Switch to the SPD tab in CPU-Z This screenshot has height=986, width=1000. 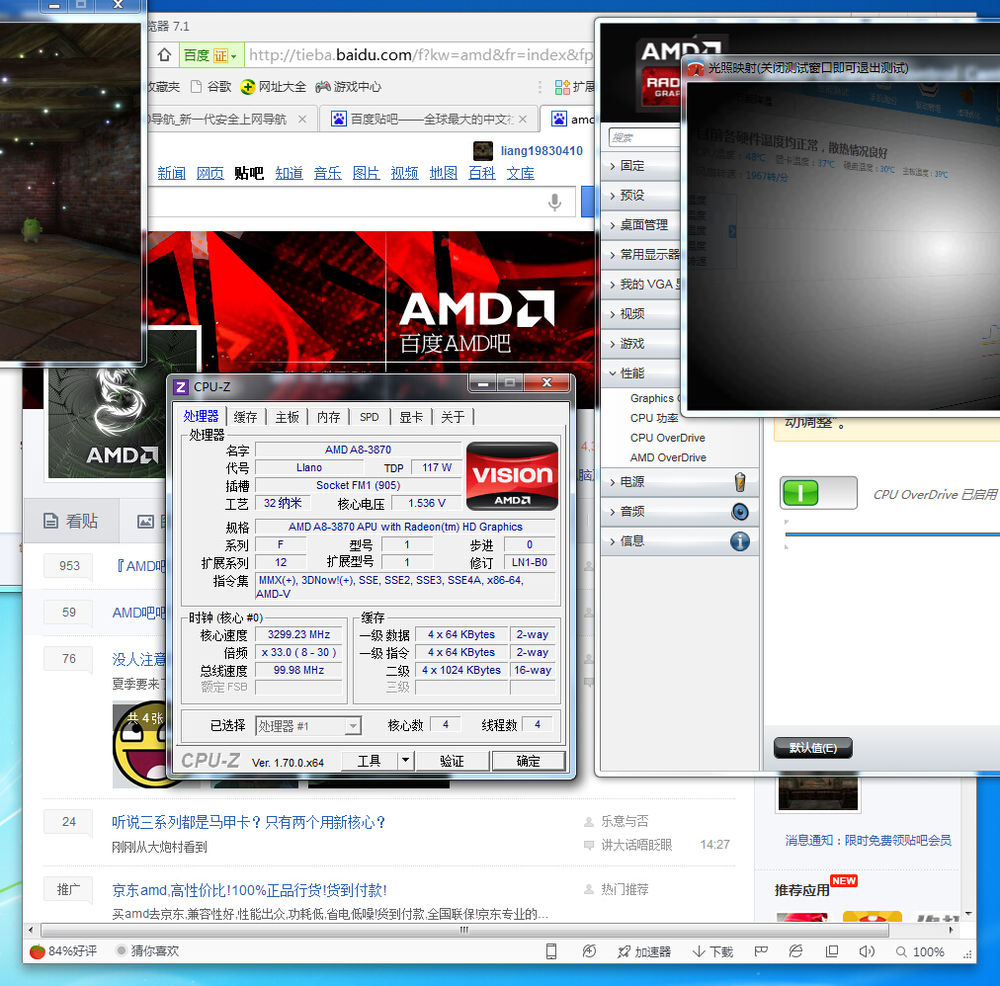tap(369, 417)
